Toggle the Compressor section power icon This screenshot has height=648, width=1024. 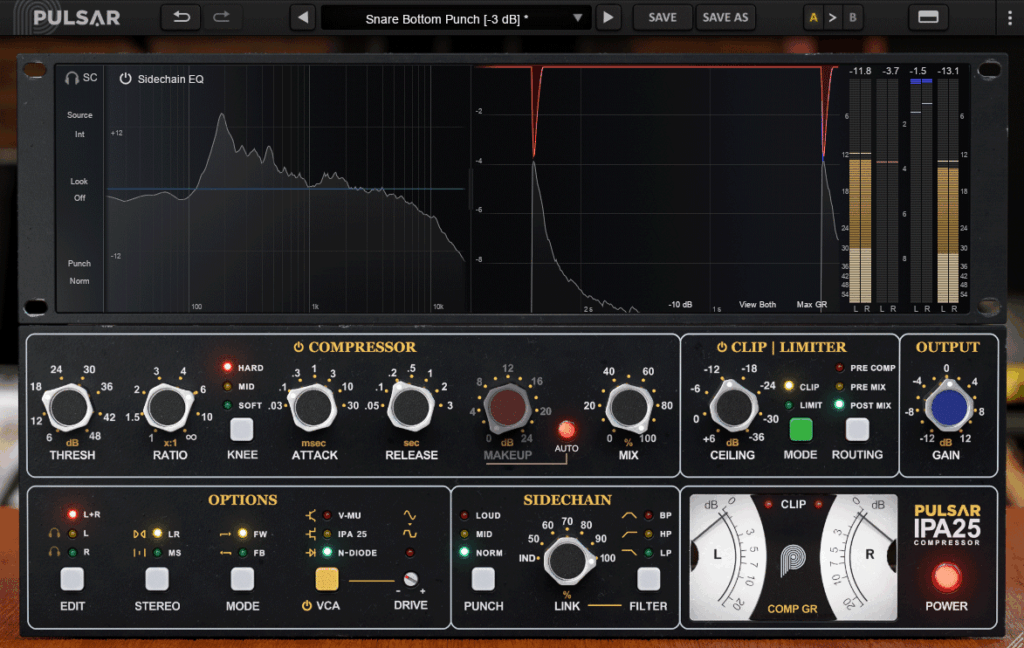tap(298, 347)
